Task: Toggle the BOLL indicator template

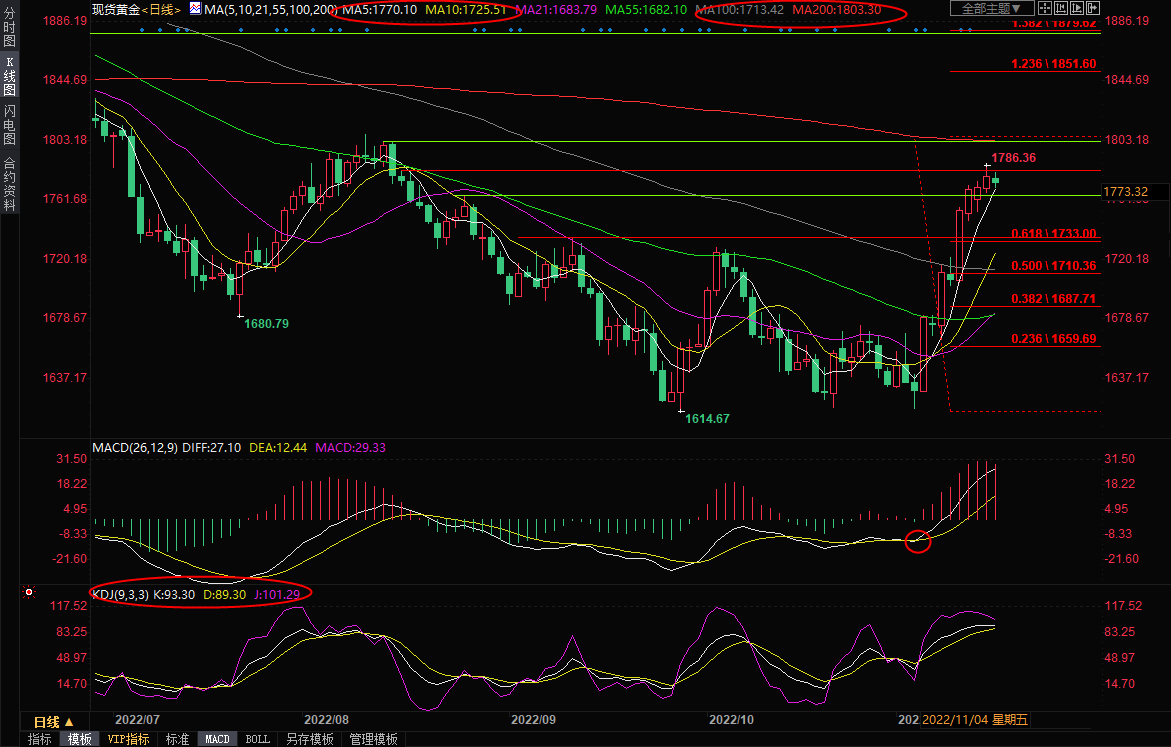Action: tap(257, 739)
